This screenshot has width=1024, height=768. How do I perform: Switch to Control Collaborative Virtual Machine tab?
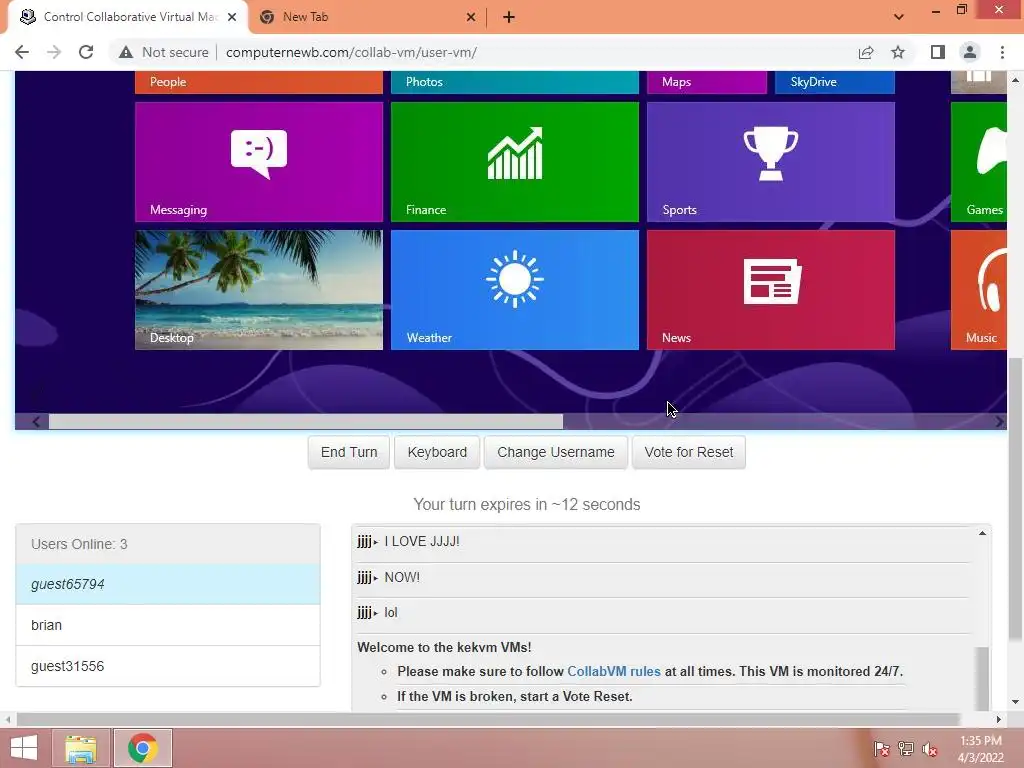click(x=127, y=17)
